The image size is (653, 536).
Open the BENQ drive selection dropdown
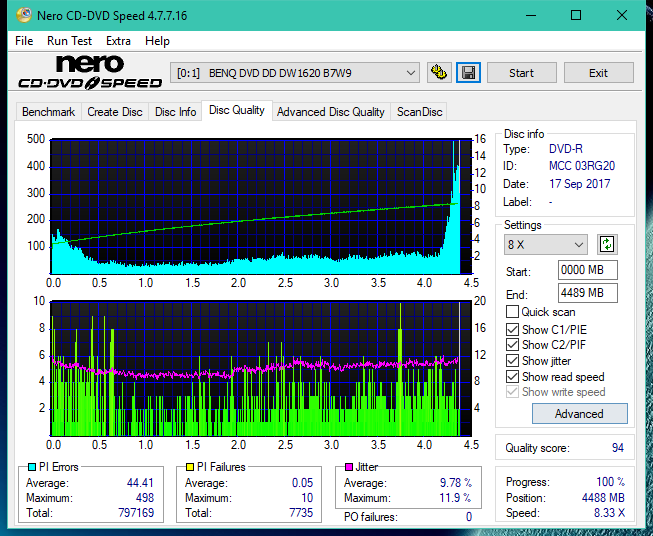[294, 73]
